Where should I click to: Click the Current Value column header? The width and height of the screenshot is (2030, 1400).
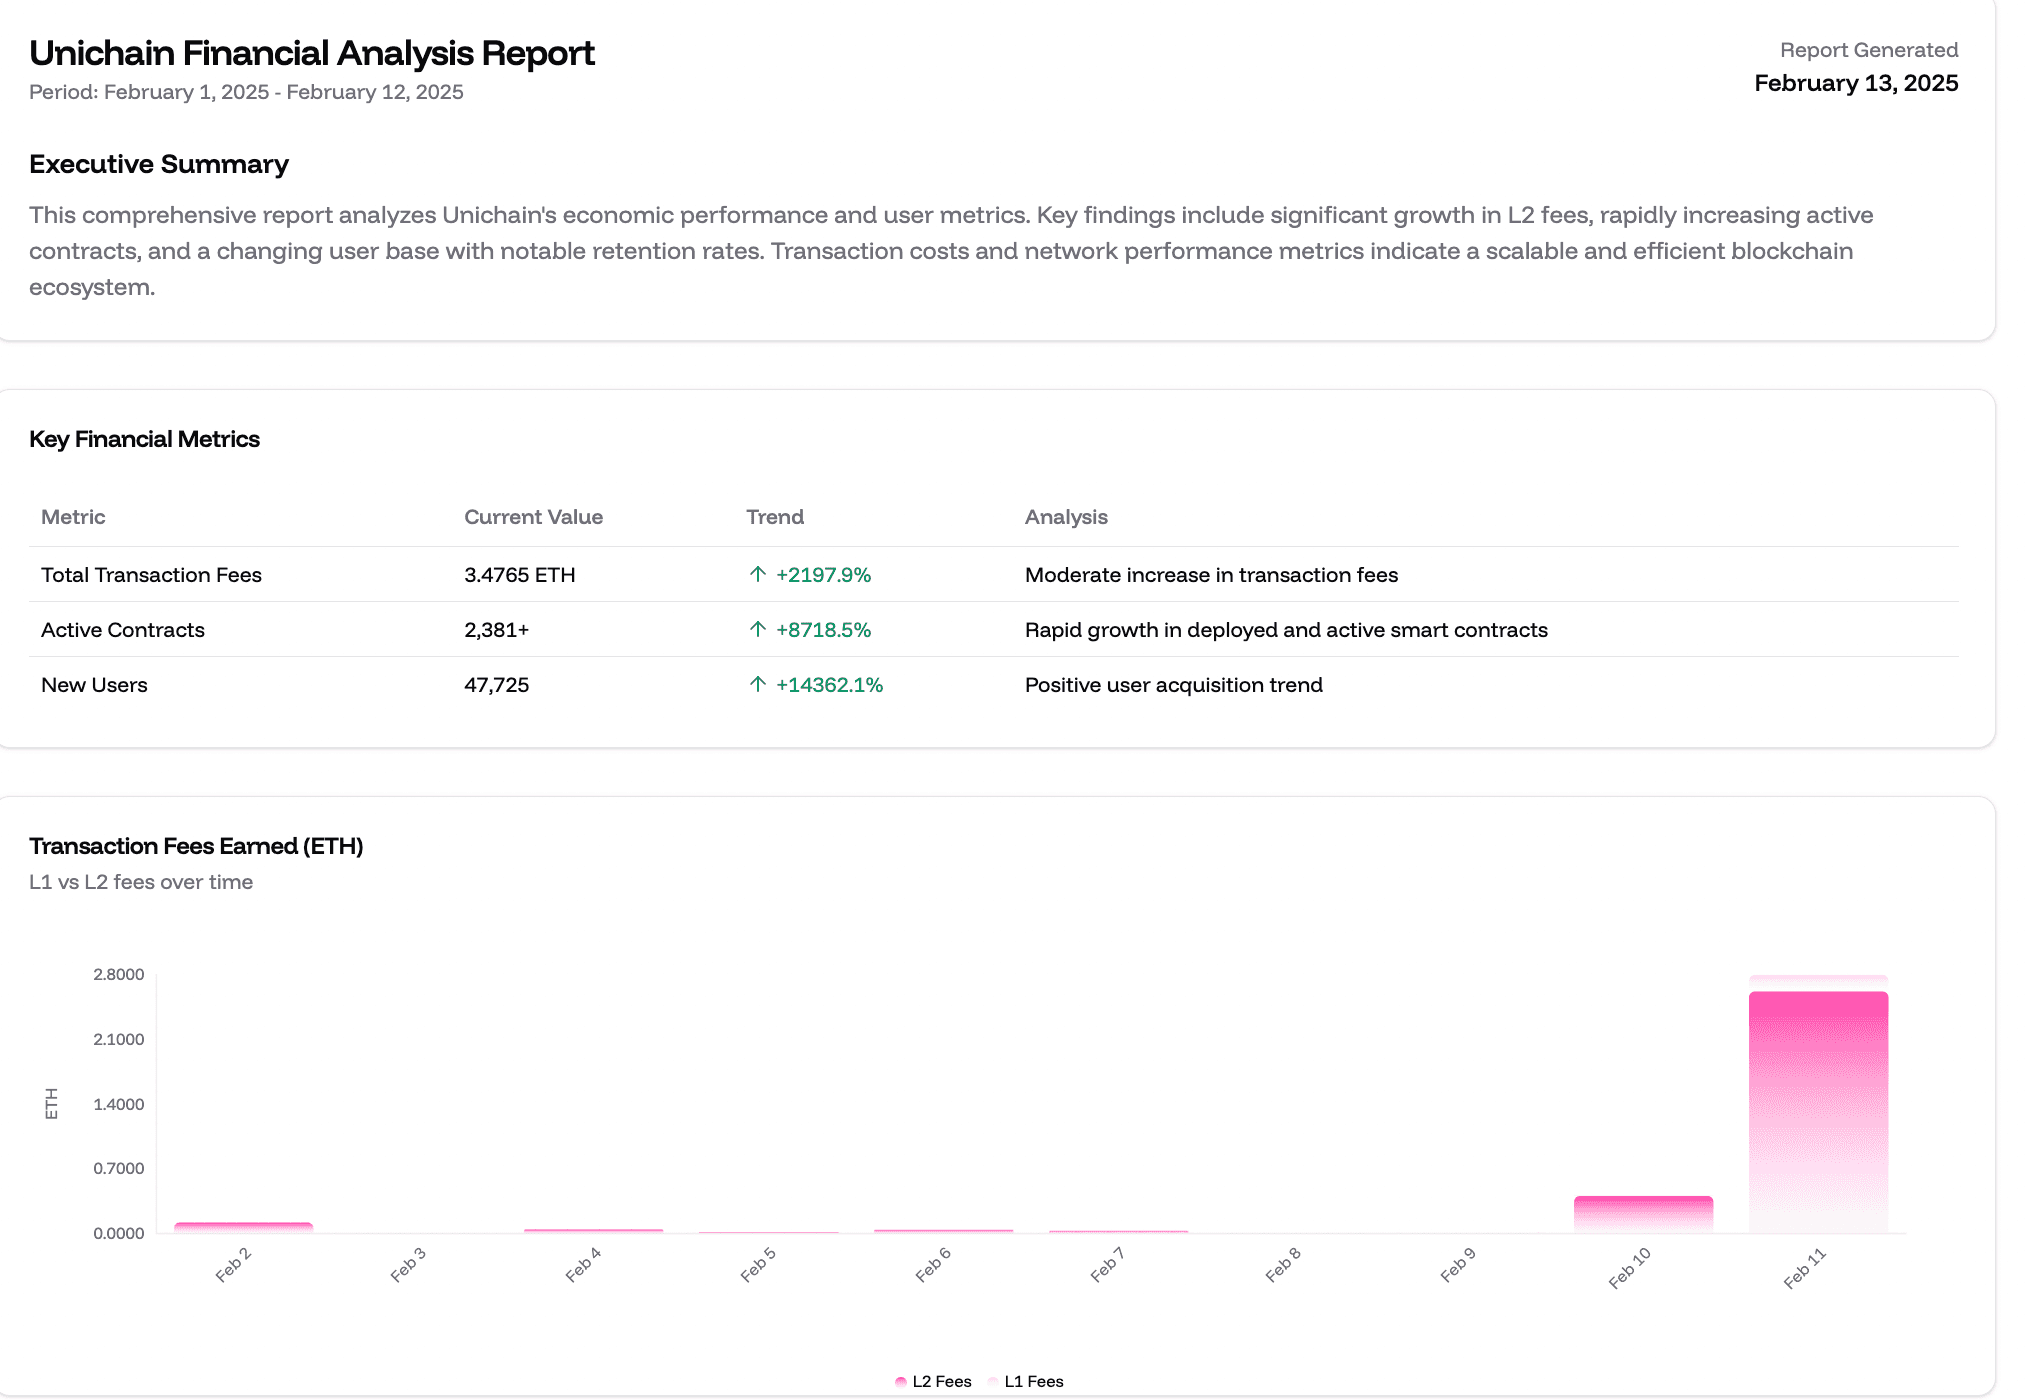point(533,517)
